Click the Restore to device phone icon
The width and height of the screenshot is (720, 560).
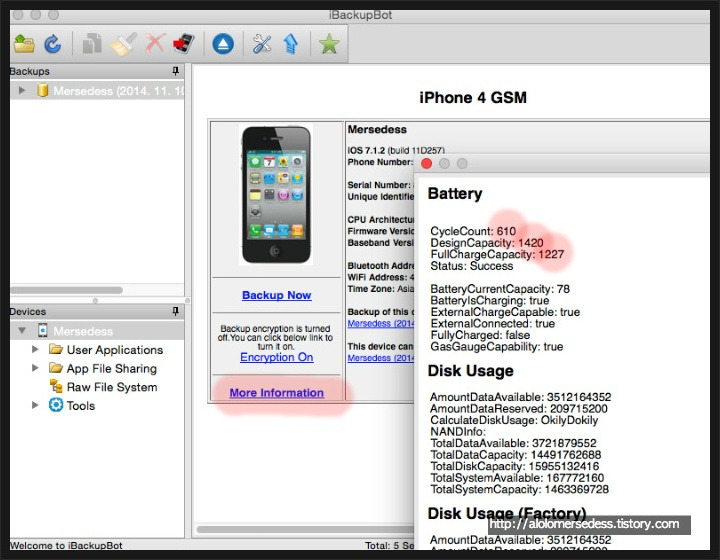(184, 44)
